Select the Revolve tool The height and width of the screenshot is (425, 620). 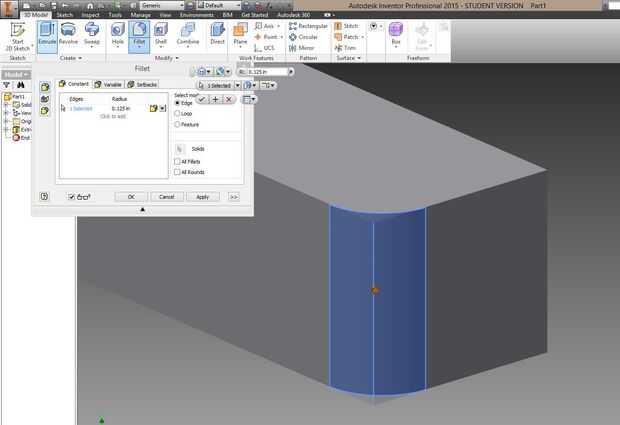(x=68, y=34)
